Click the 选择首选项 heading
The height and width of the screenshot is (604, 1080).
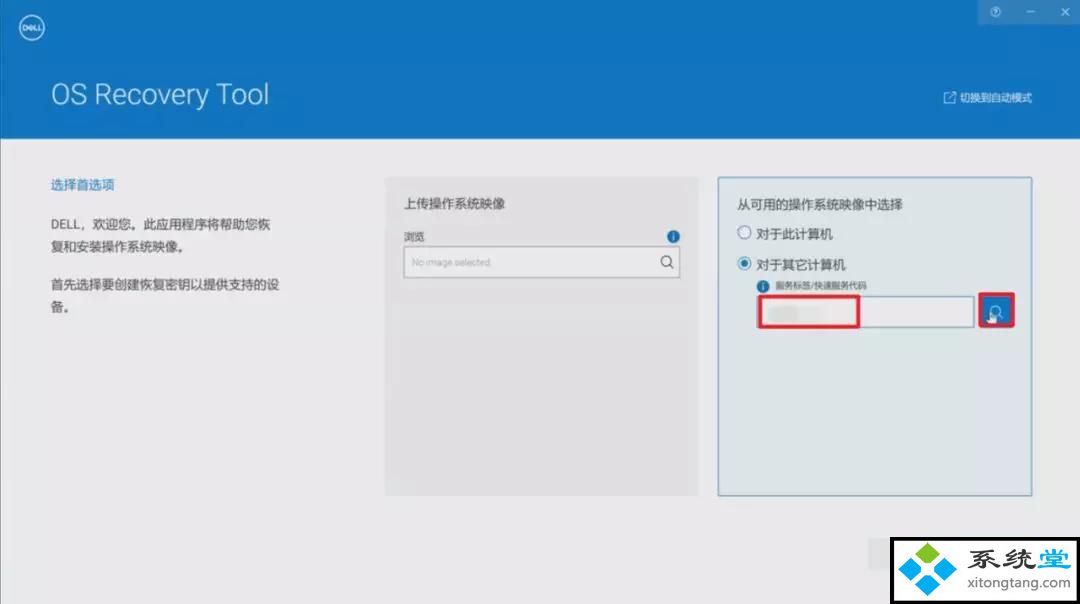(83, 185)
